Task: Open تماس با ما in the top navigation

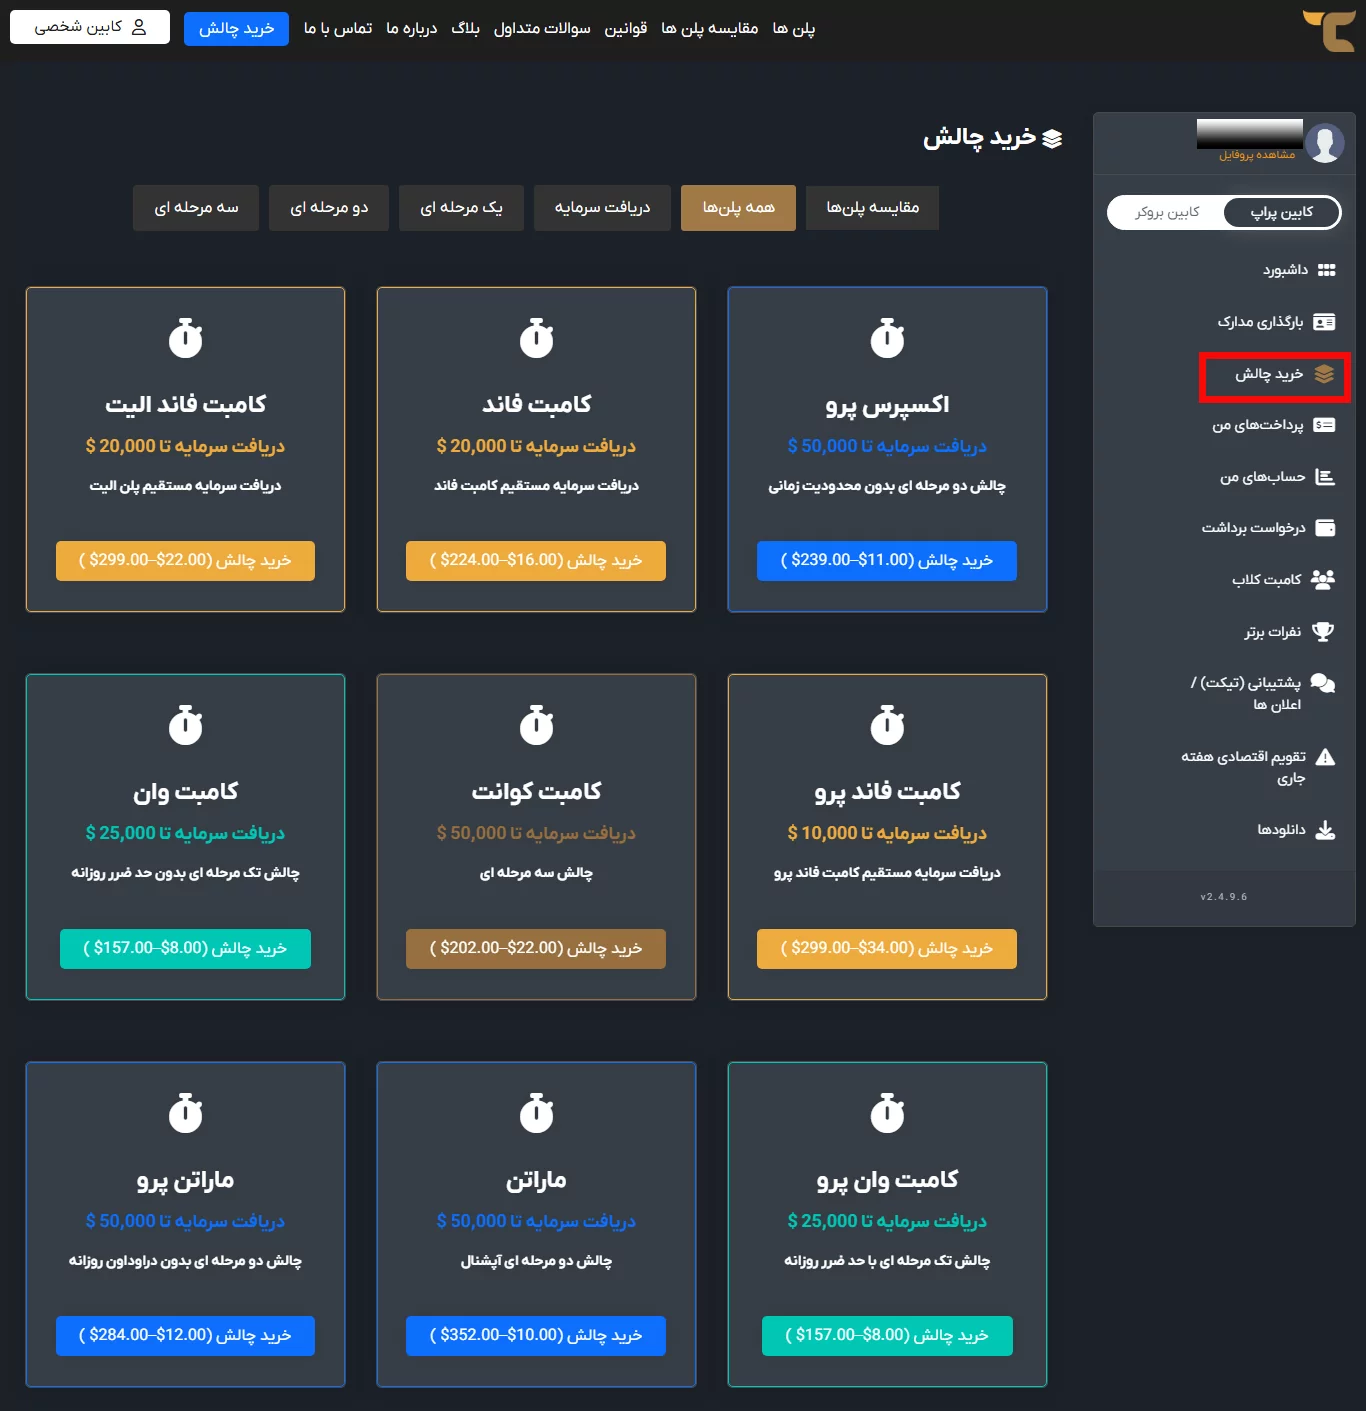Action: pos(338,28)
